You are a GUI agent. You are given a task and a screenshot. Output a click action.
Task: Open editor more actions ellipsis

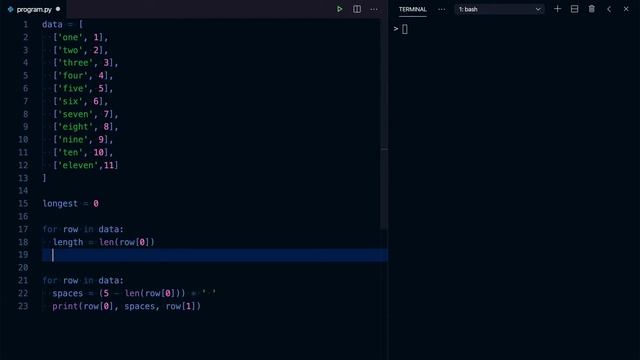[x=374, y=9]
